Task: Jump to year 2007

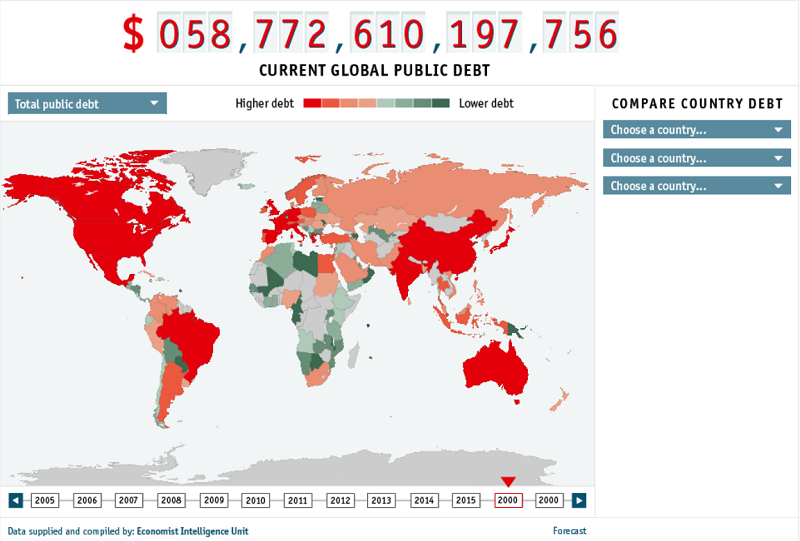Action: [129, 500]
